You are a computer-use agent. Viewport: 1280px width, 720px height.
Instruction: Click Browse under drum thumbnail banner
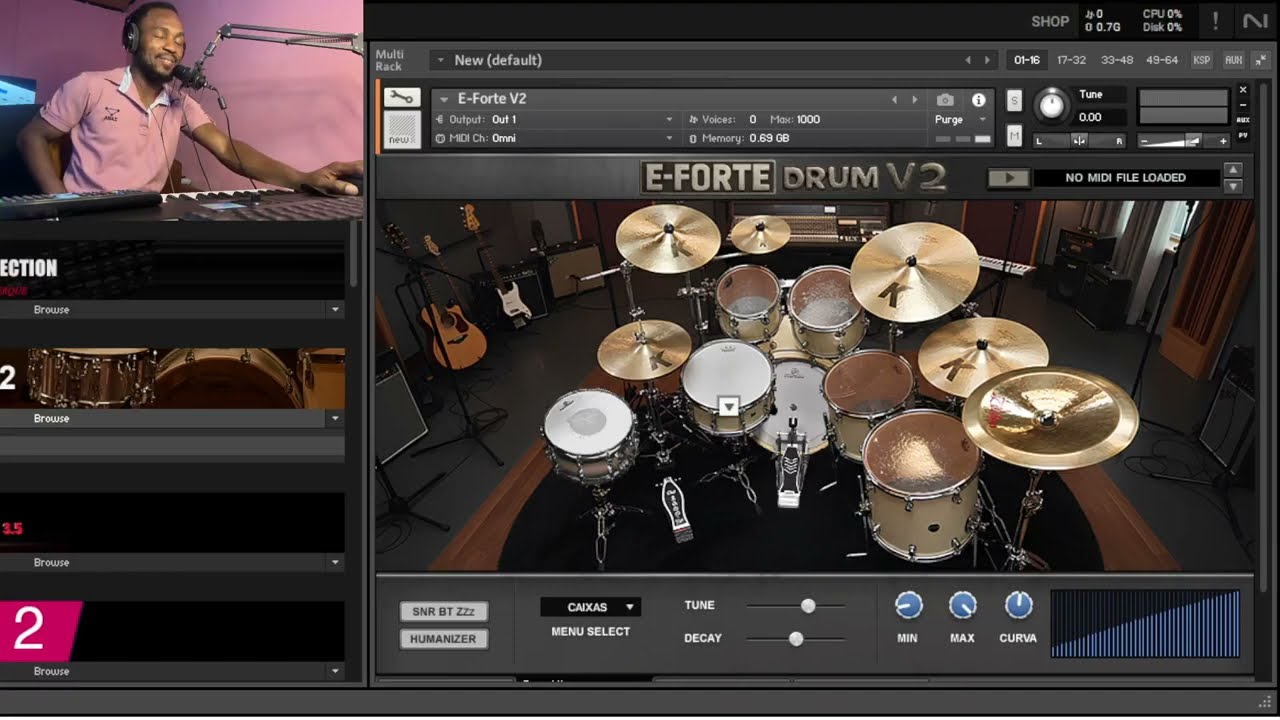click(52, 418)
